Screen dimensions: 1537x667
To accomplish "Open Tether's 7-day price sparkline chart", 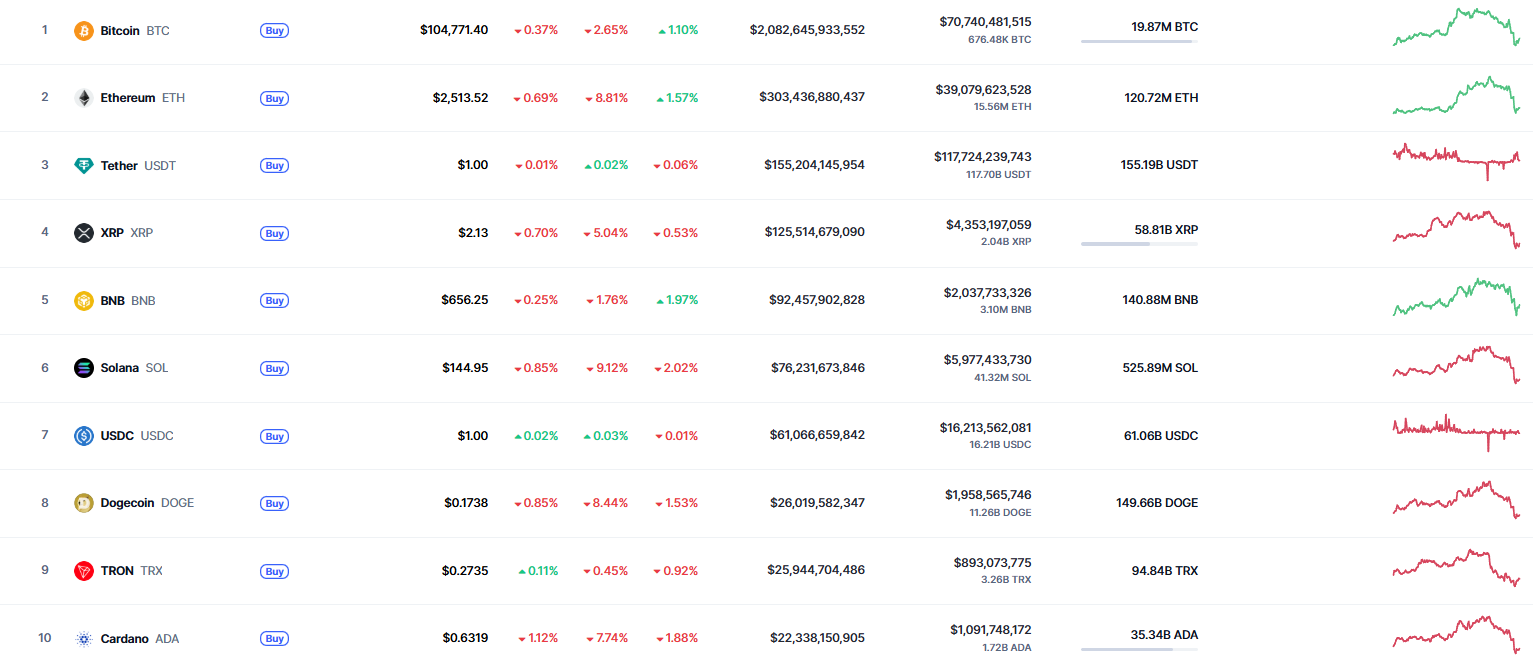I will pos(1456,159).
